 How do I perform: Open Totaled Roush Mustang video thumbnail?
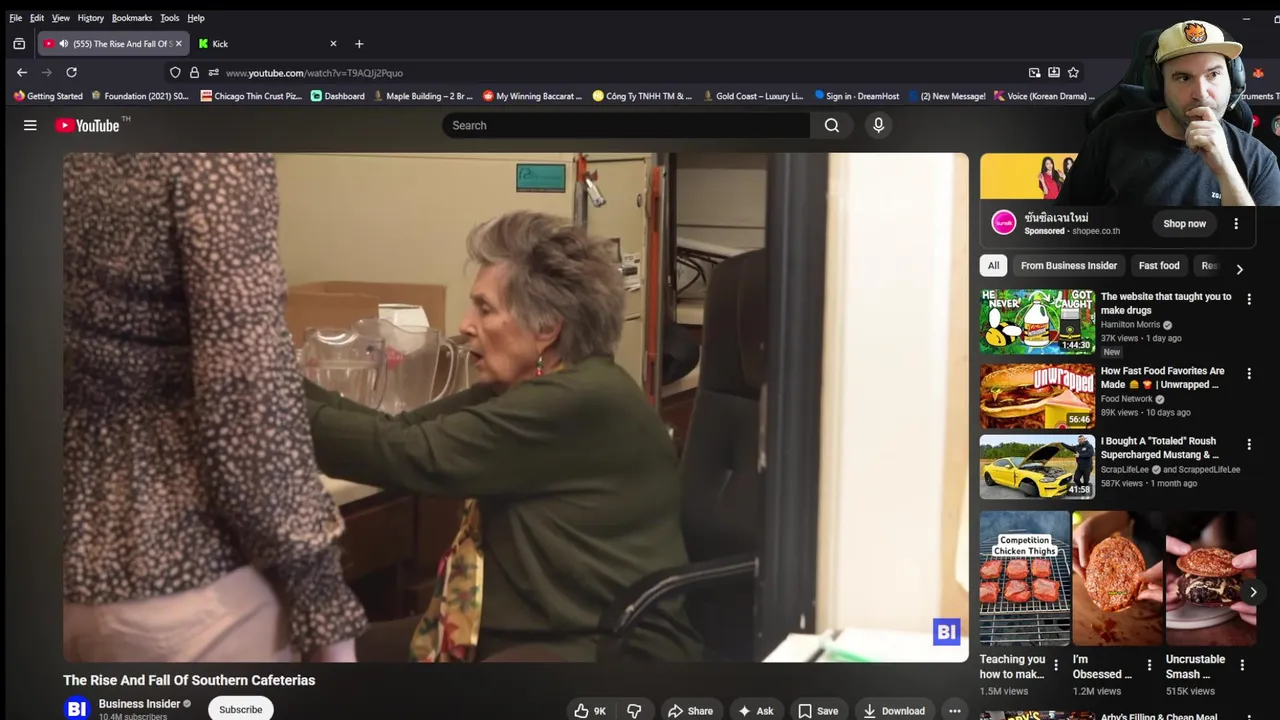[x=1037, y=466]
